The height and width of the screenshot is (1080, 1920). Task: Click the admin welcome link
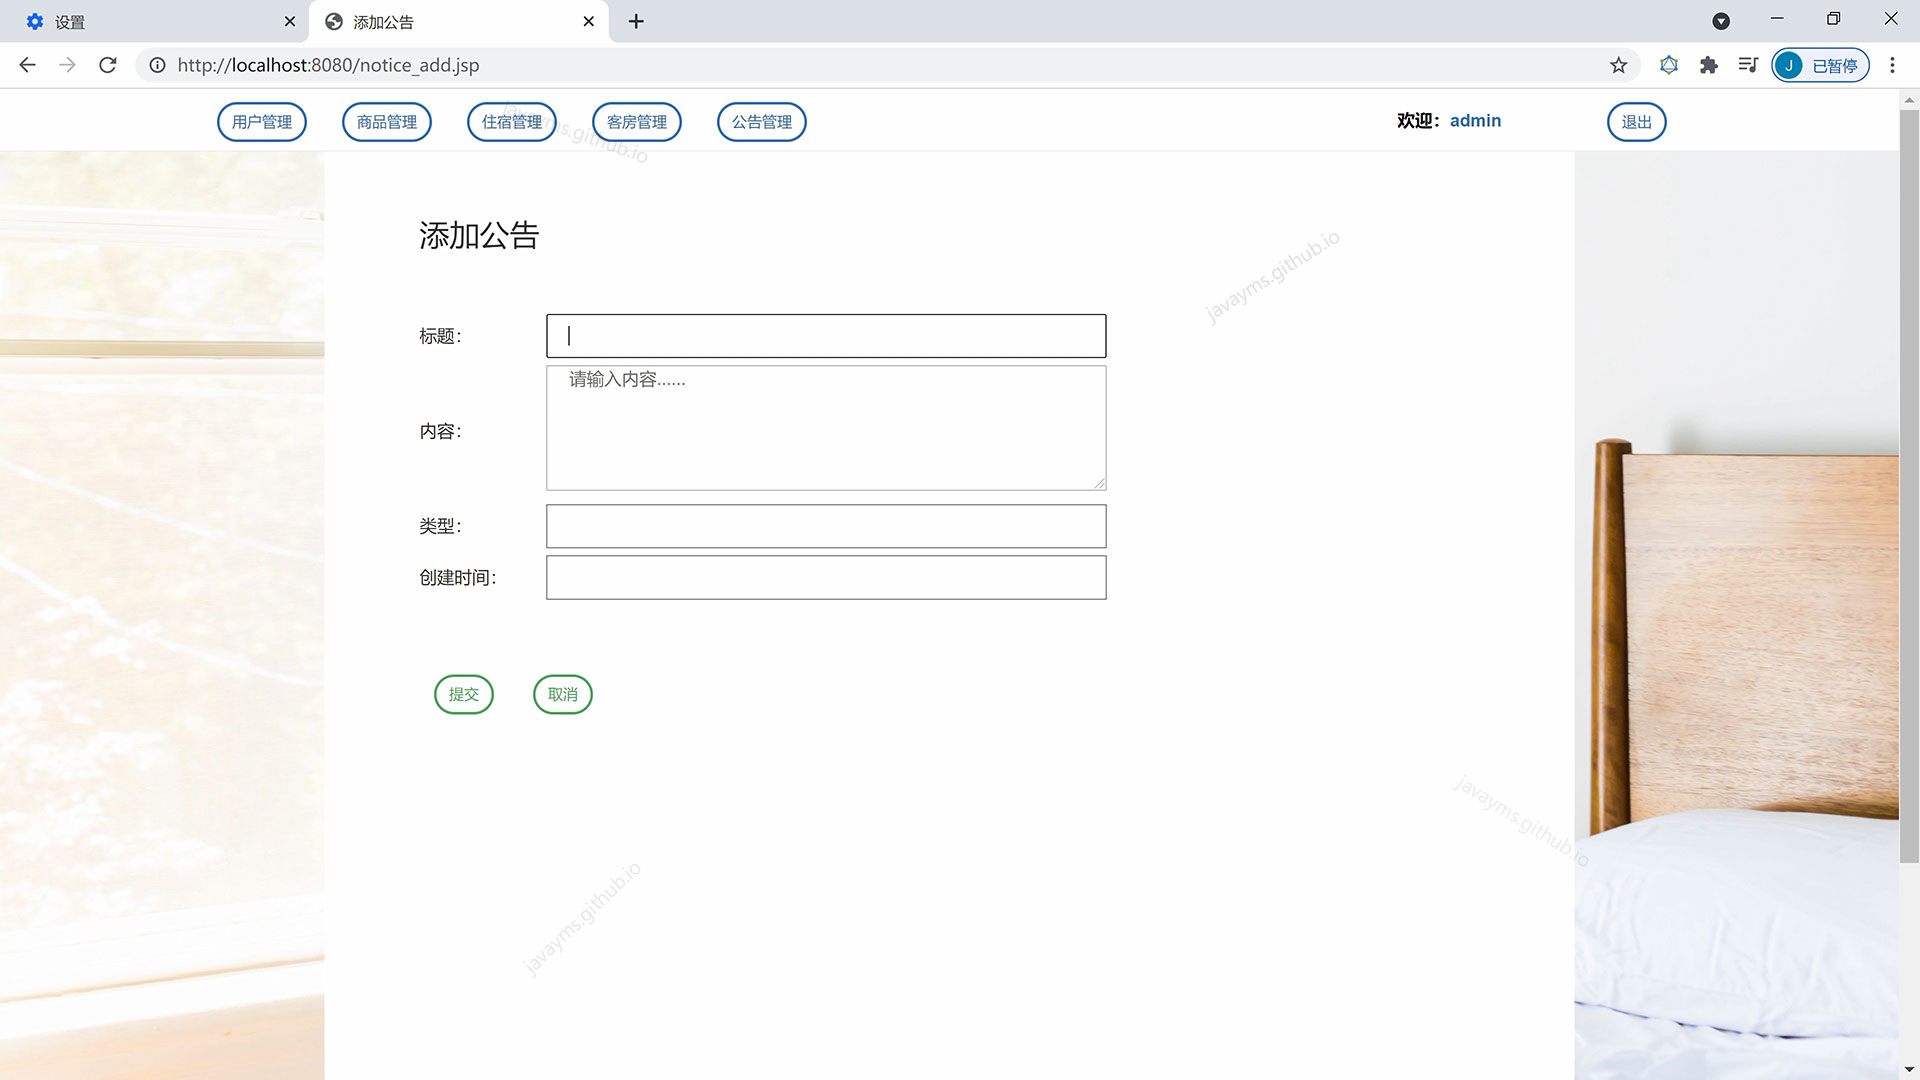point(1476,120)
